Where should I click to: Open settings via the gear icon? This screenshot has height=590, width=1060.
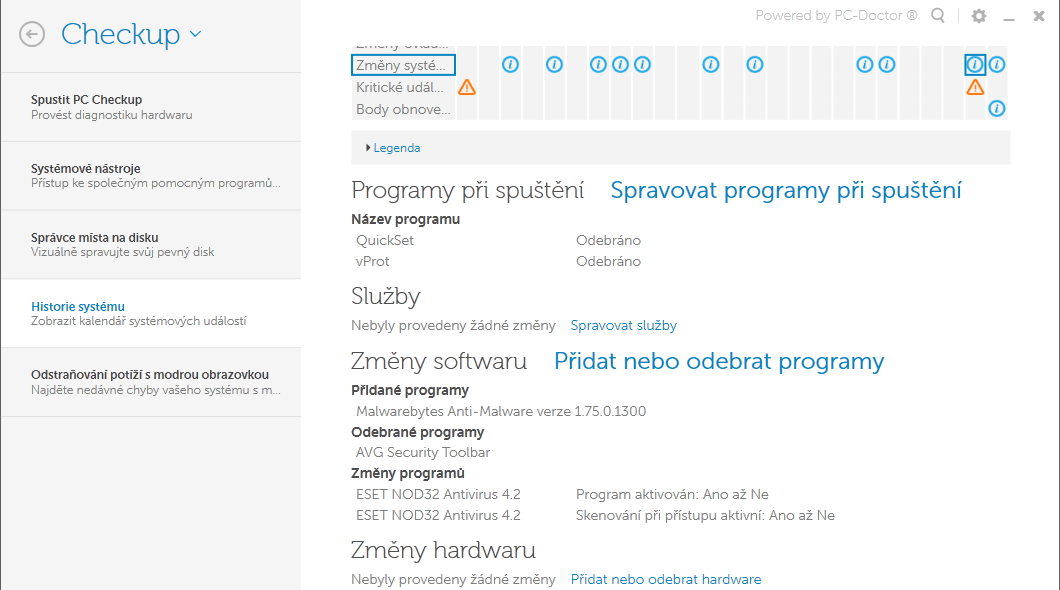[979, 16]
